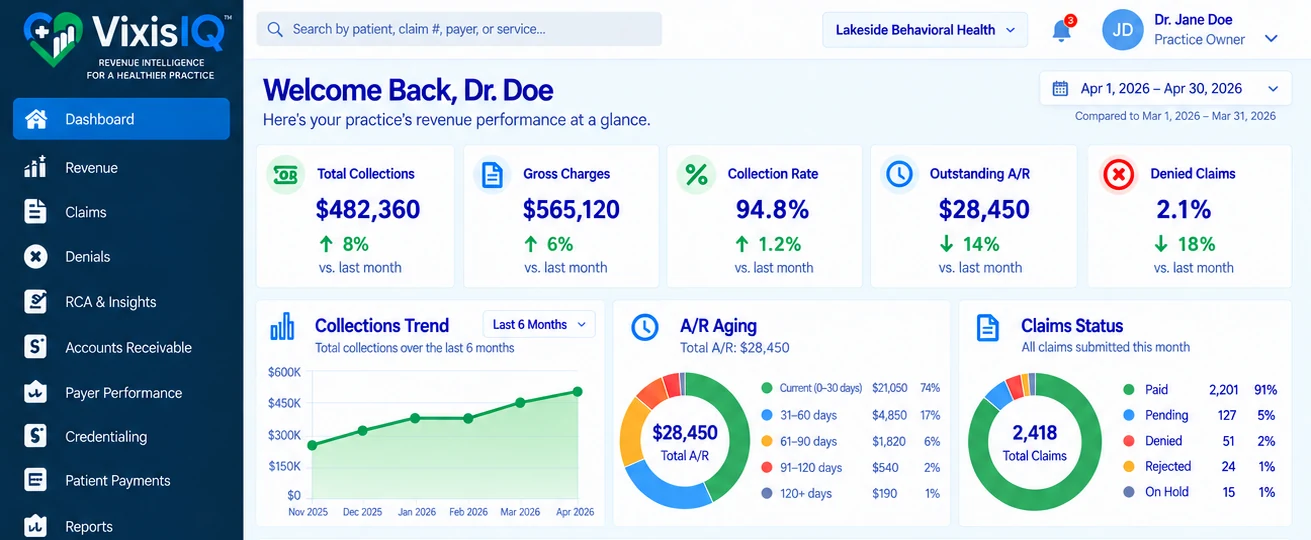1311x540 pixels.
Task: Click the 94.8% Collection Rate value
Action: coord(772,209)
